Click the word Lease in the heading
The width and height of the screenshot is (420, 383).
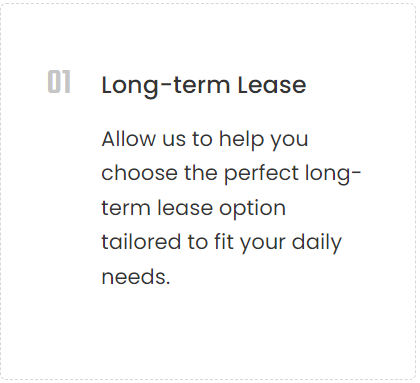272,85
